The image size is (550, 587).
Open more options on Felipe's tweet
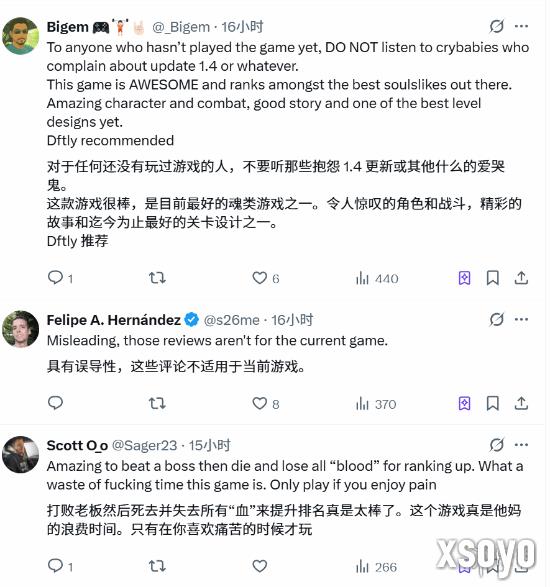[521, 319]
